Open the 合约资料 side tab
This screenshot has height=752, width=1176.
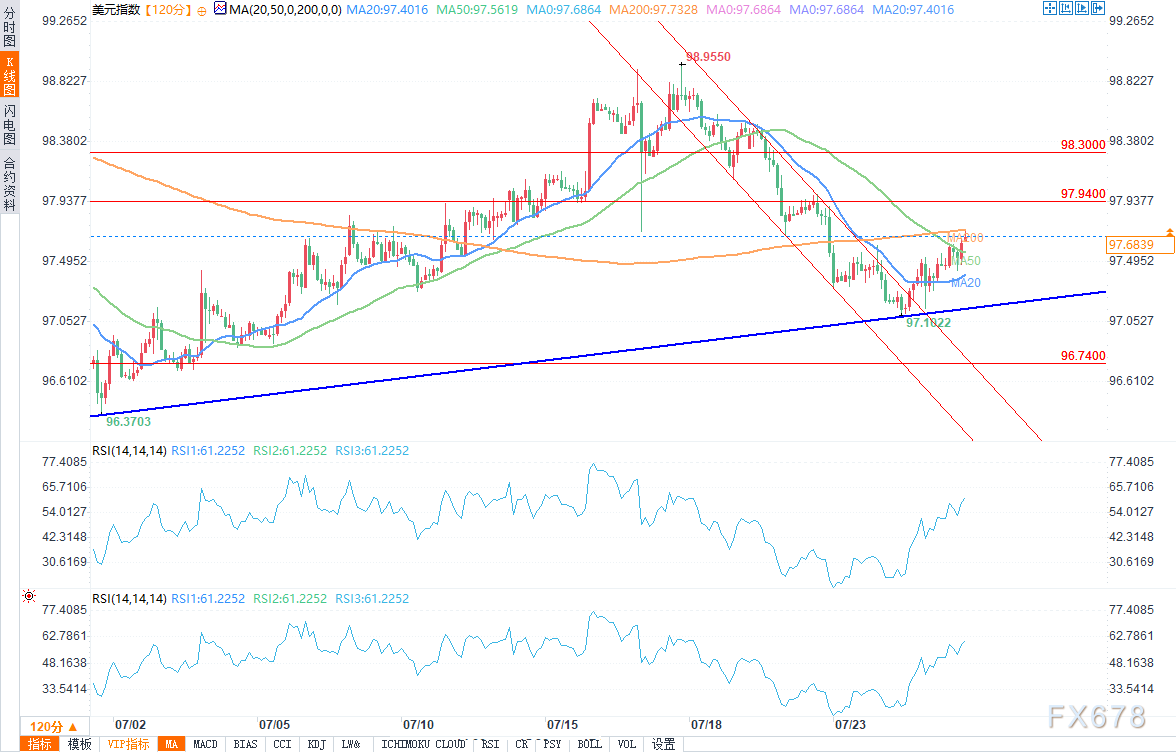[10, 183]
